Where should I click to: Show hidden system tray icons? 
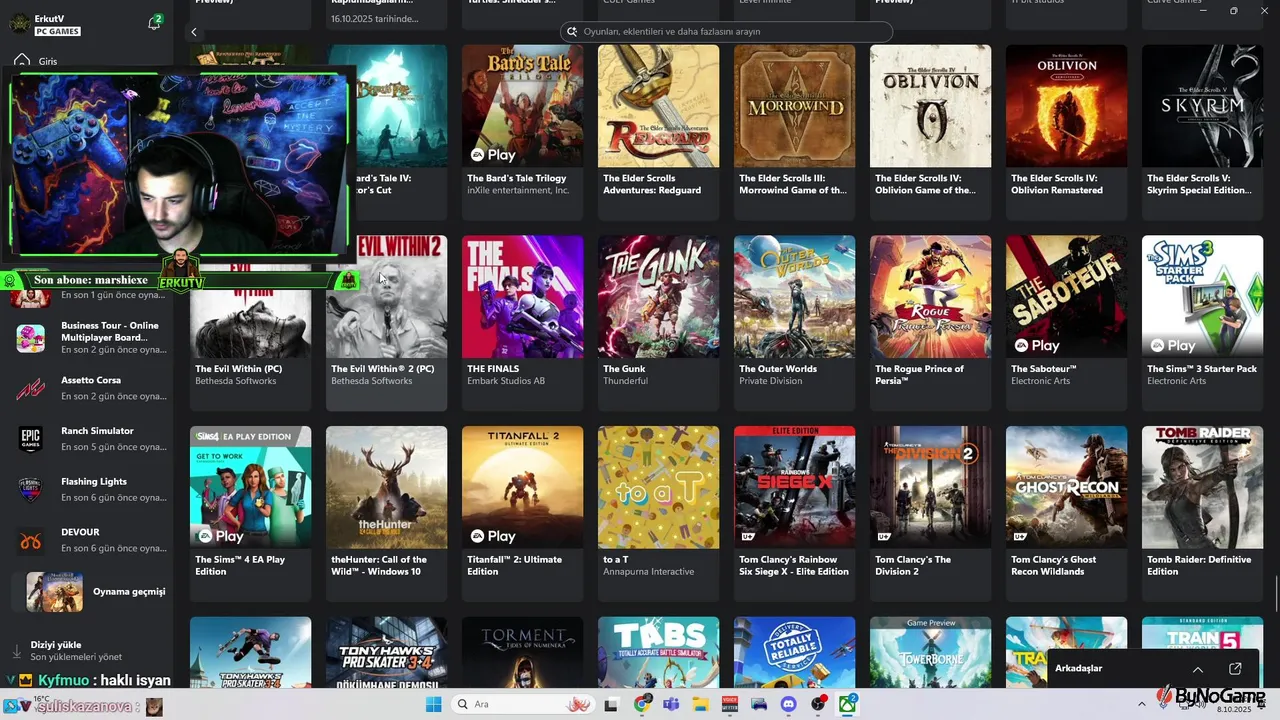coord(1142,705)
